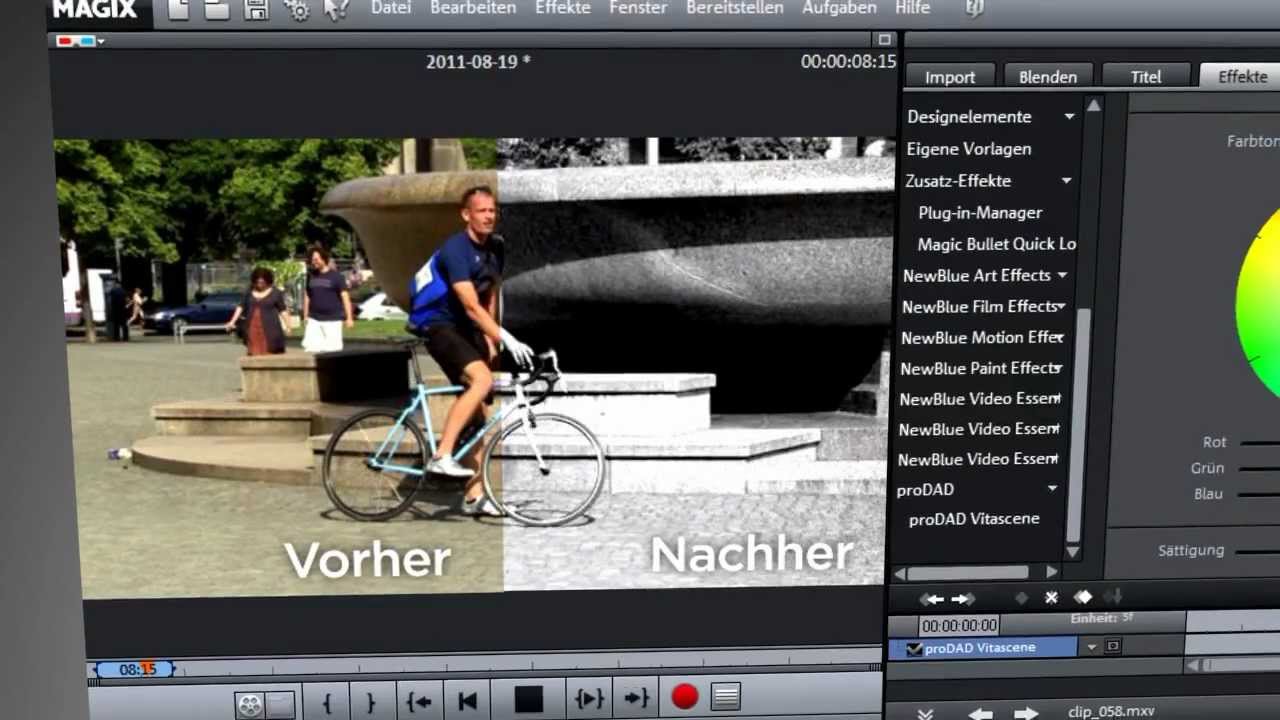The width and height of the screenshot is (1280, 720).
Task: Switch to the Blenden tab
Action: 1048,77
